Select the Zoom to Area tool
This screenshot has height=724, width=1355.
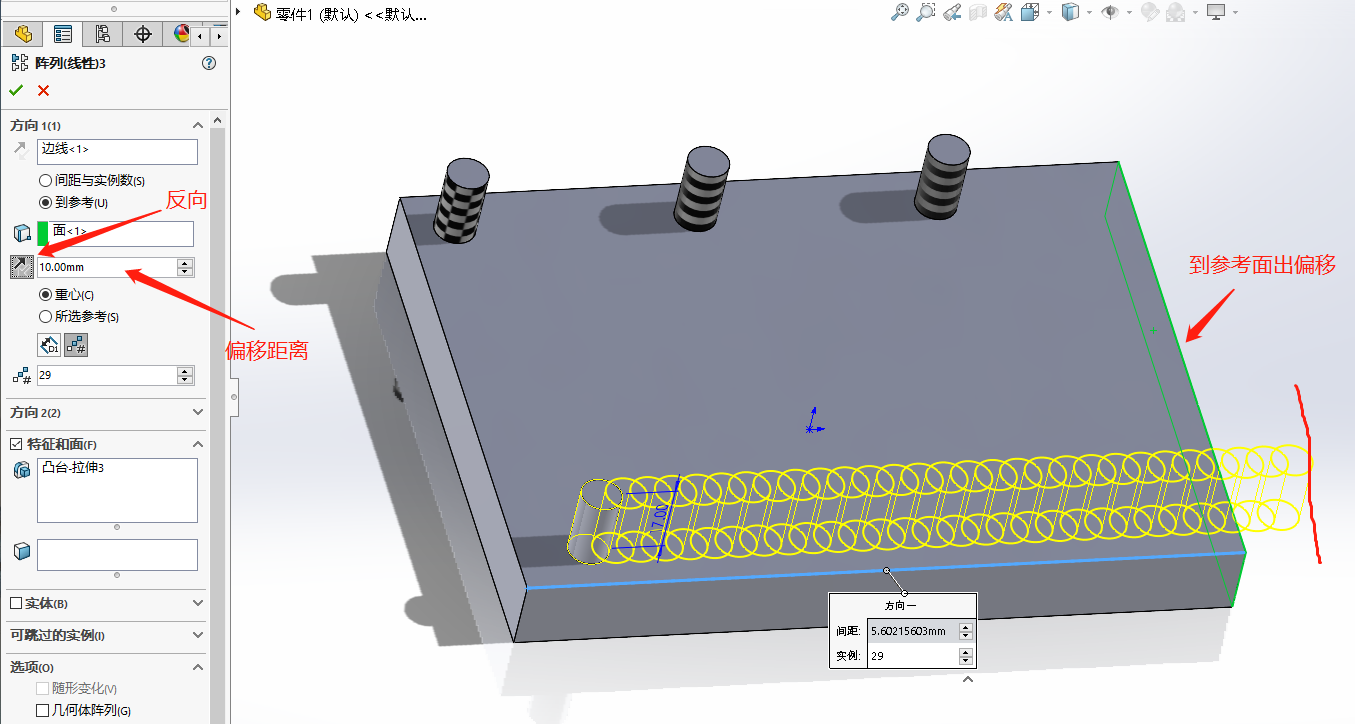926,12
